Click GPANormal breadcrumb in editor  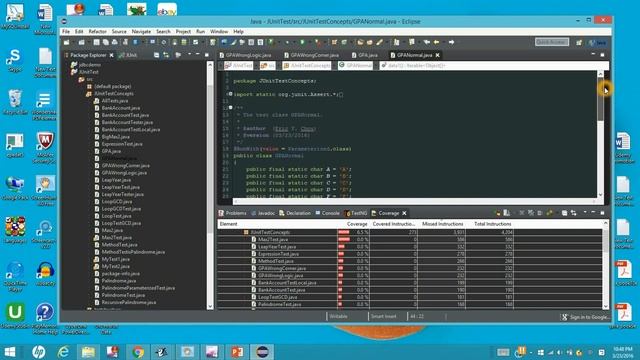356,65
